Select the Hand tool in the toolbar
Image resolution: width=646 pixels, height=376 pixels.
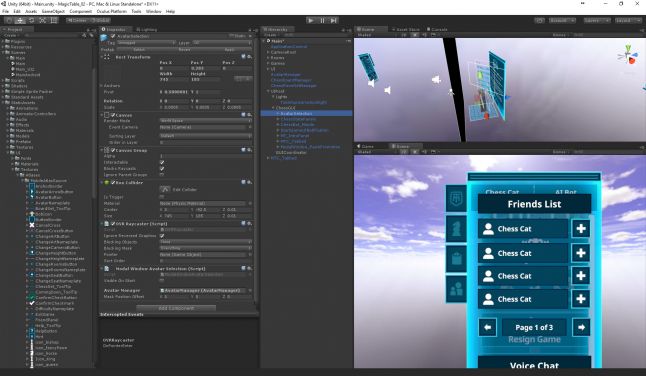[9, 20]
